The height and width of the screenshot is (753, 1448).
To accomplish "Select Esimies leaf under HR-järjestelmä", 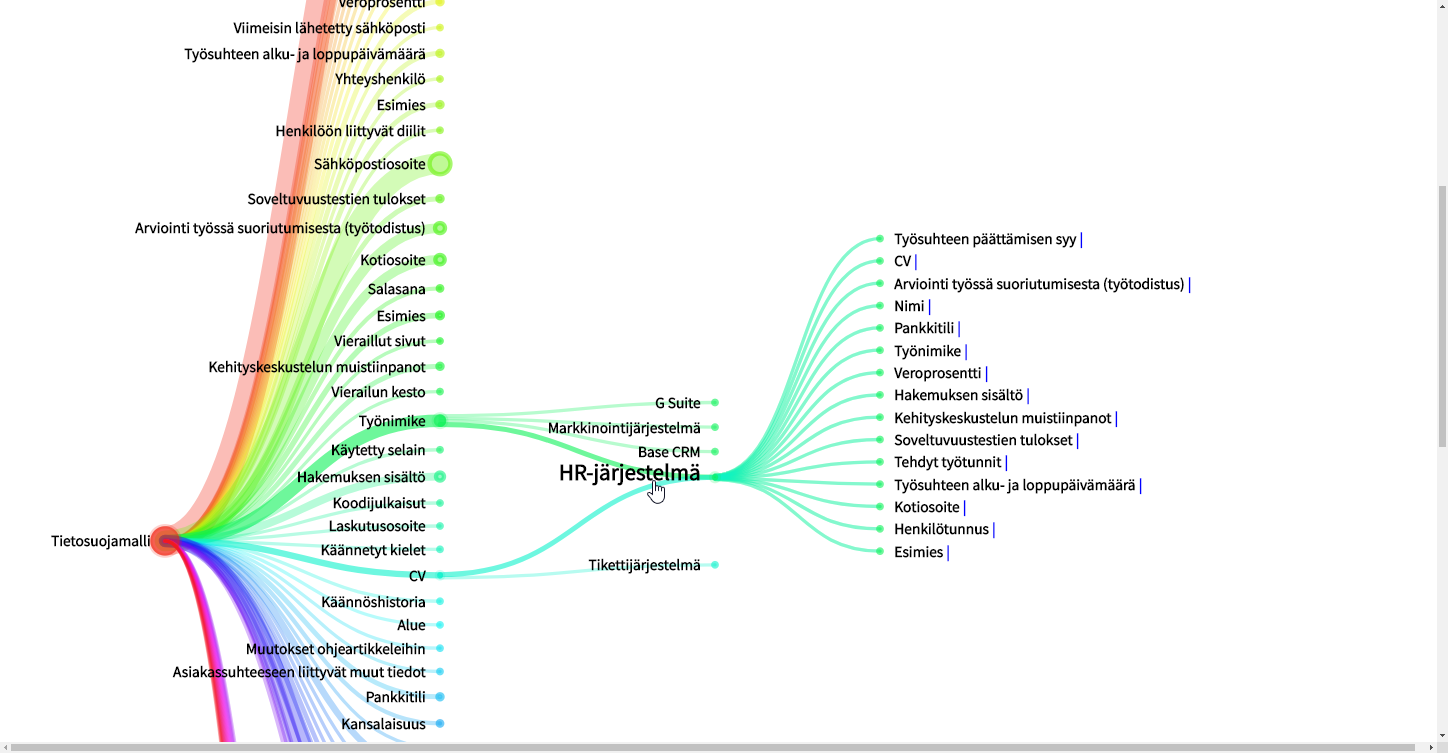I will pyautogui.click(x=919, y=552).
